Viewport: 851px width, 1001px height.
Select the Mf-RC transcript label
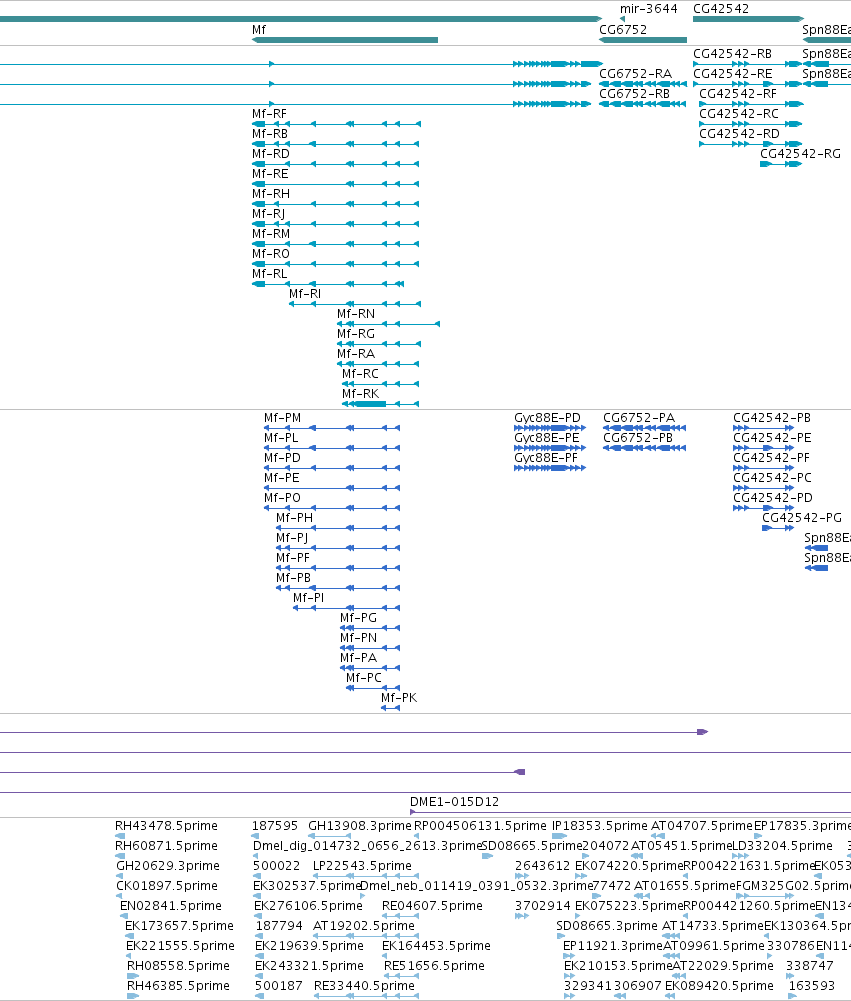click(360, 374)
